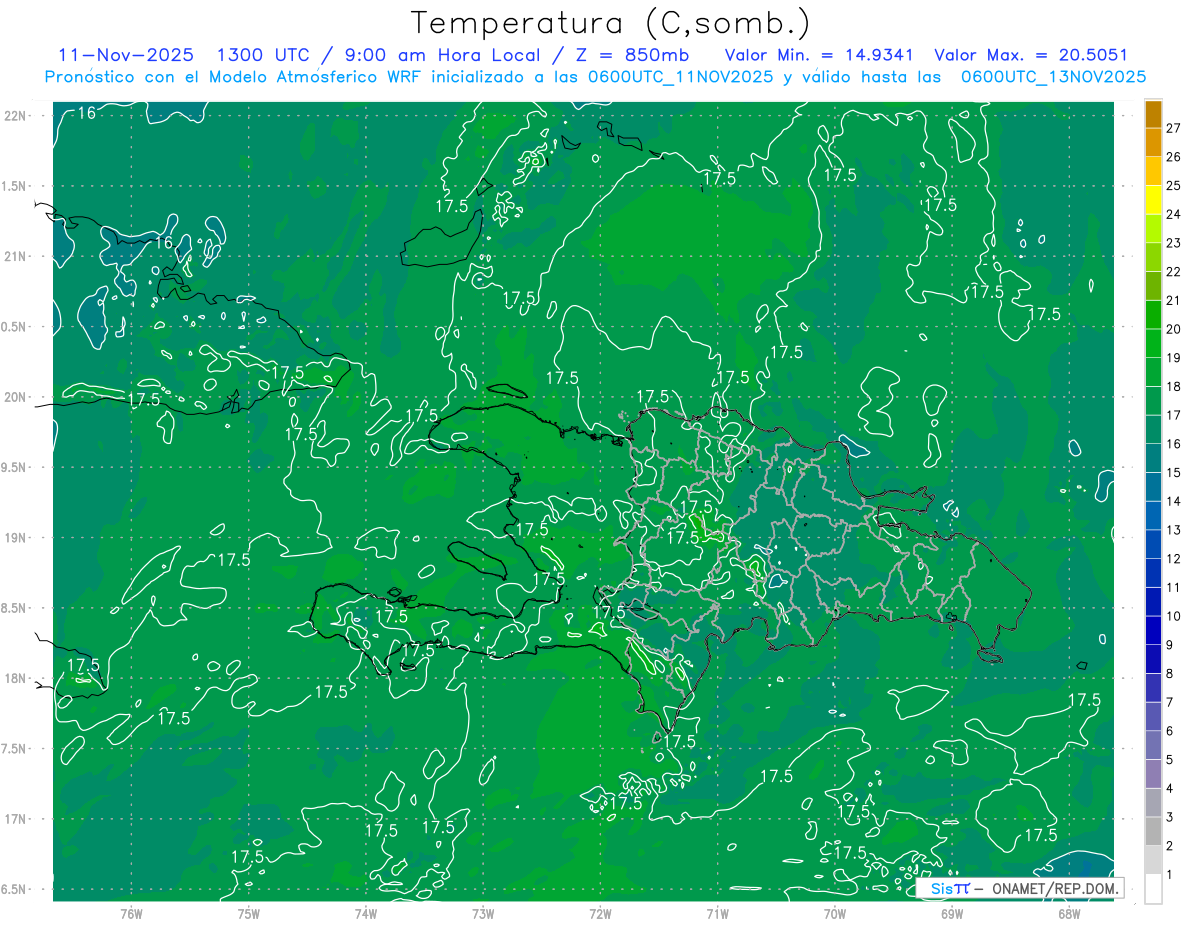The height and width of the screenshot is (927, 1200).
Task: Pick the yellow swatch between legend 24 and 25
Action: [1153, 201]
